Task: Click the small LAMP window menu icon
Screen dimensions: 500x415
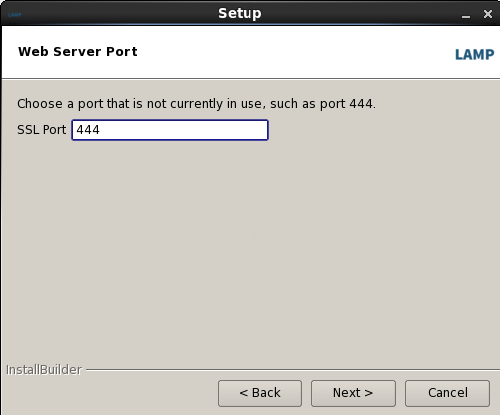Action: click(x=15, y=15)
